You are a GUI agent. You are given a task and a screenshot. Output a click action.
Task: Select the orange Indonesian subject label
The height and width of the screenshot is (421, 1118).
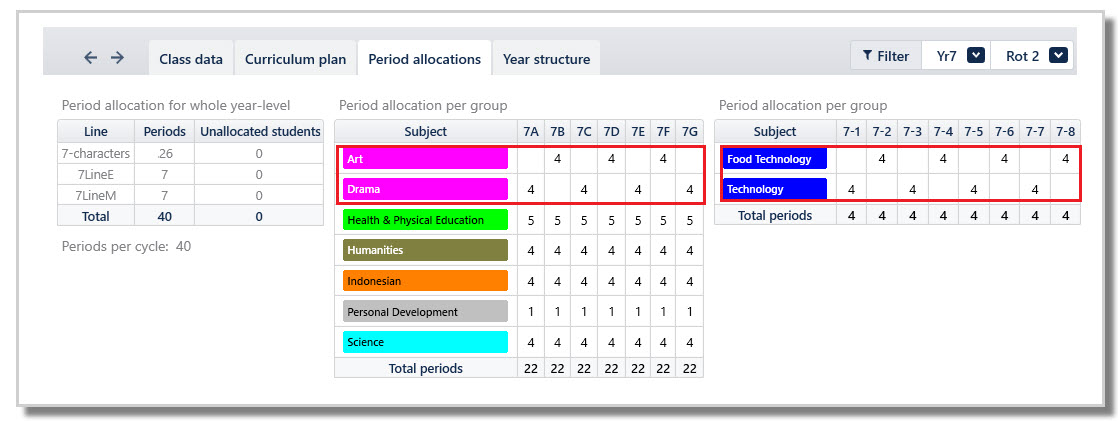point(425,281)
